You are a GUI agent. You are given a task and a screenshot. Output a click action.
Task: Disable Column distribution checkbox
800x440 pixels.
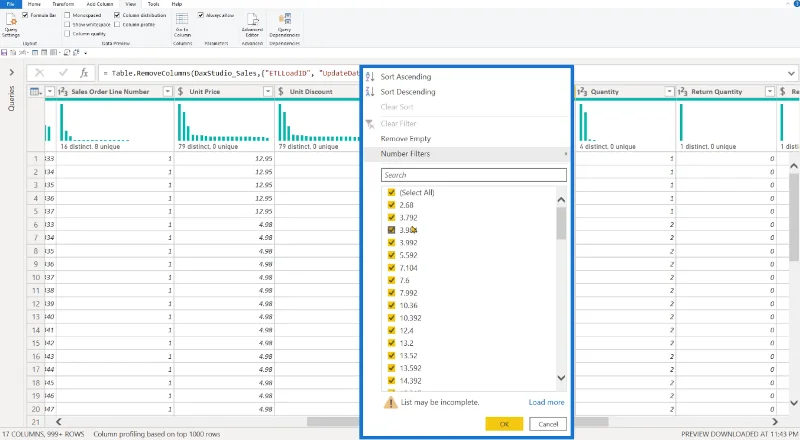(117, 15)
